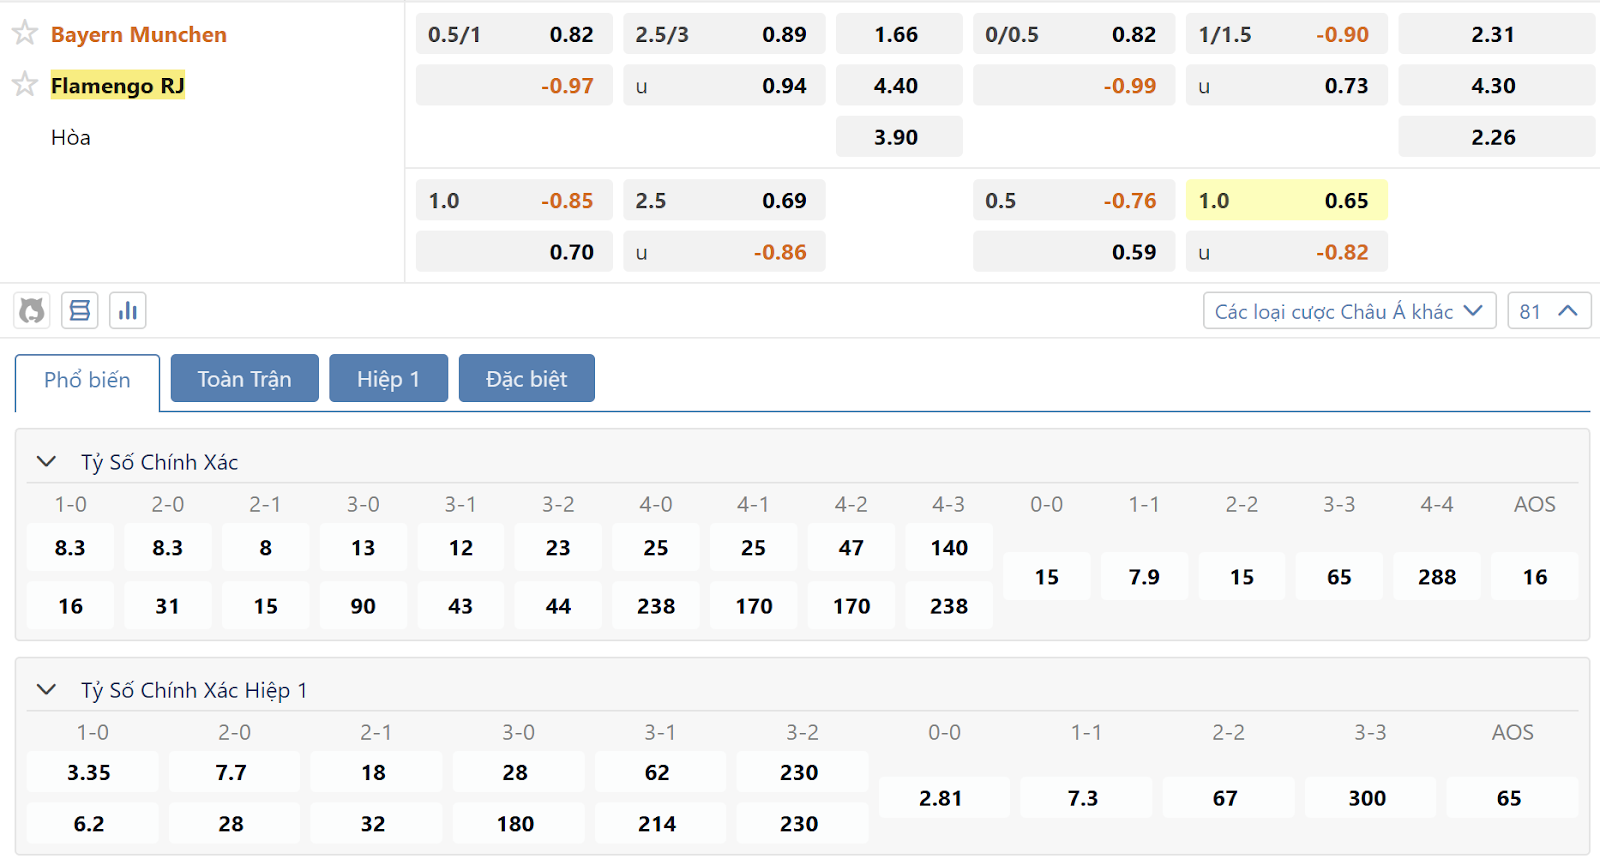Bet first-half 3-1 at 62
The width and height of the screenshot is (1600, 859).
coord(660,772)
